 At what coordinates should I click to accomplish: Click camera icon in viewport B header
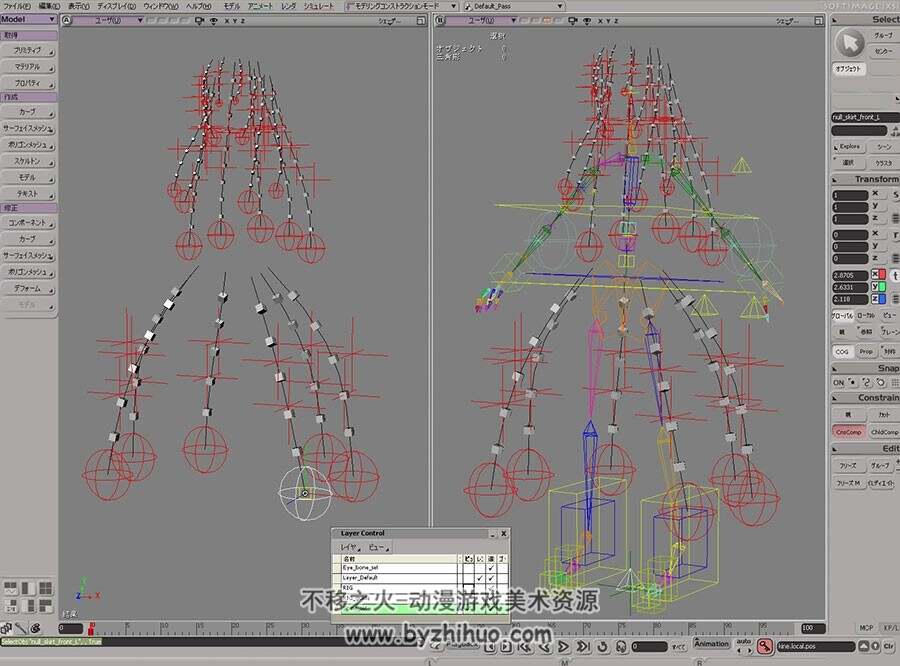click(x=572, y=21)
